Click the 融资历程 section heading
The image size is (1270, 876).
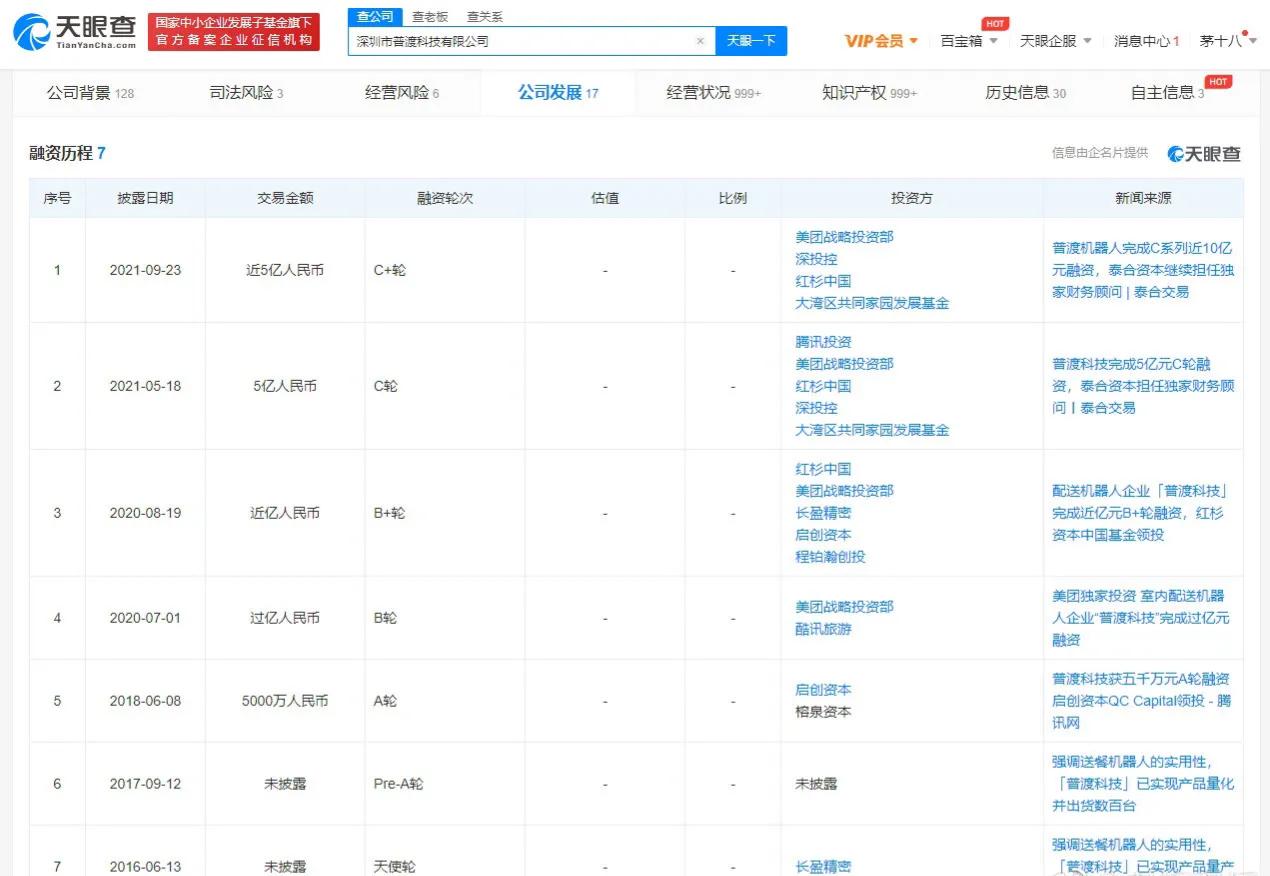(x=68, y=153)
